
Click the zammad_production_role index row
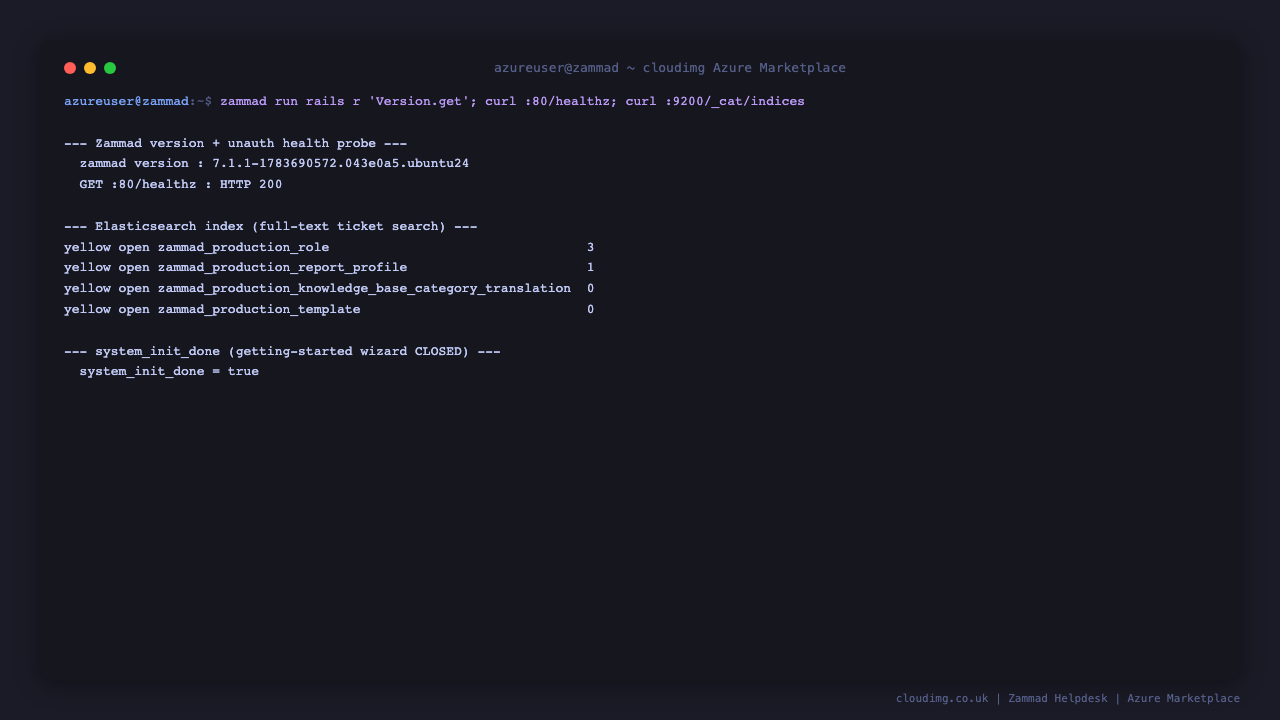[329, 247]
